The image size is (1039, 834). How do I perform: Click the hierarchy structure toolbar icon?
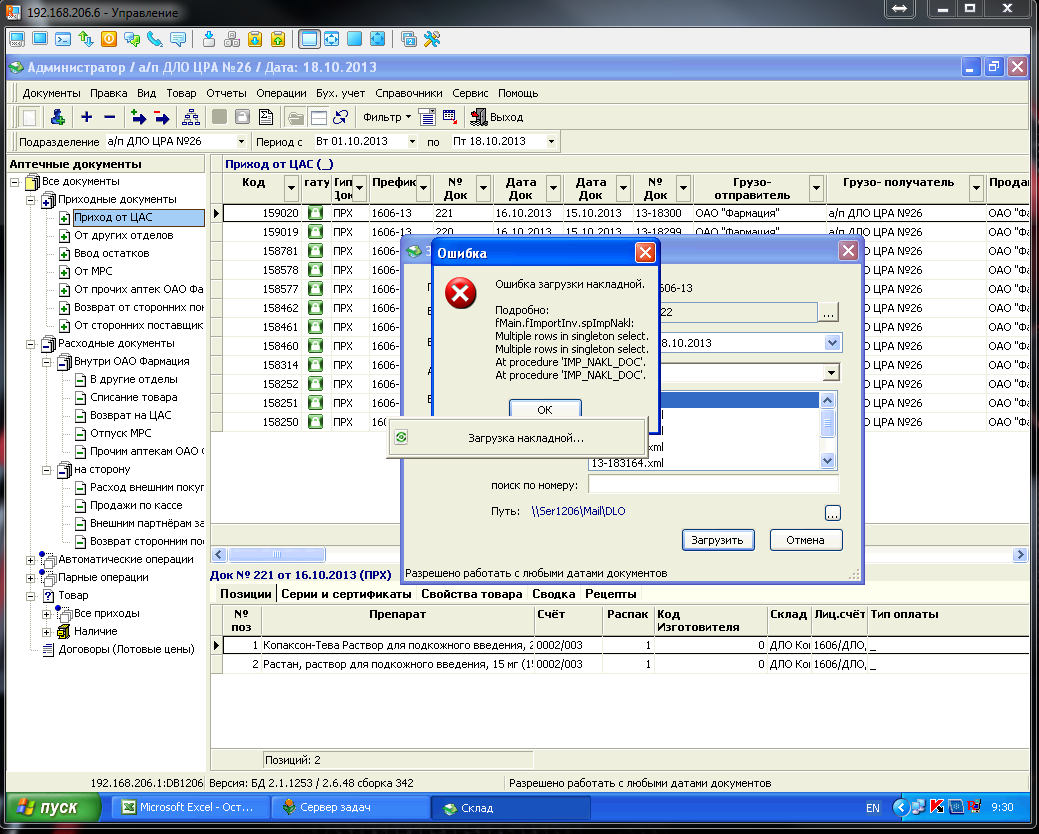[190, 117]
